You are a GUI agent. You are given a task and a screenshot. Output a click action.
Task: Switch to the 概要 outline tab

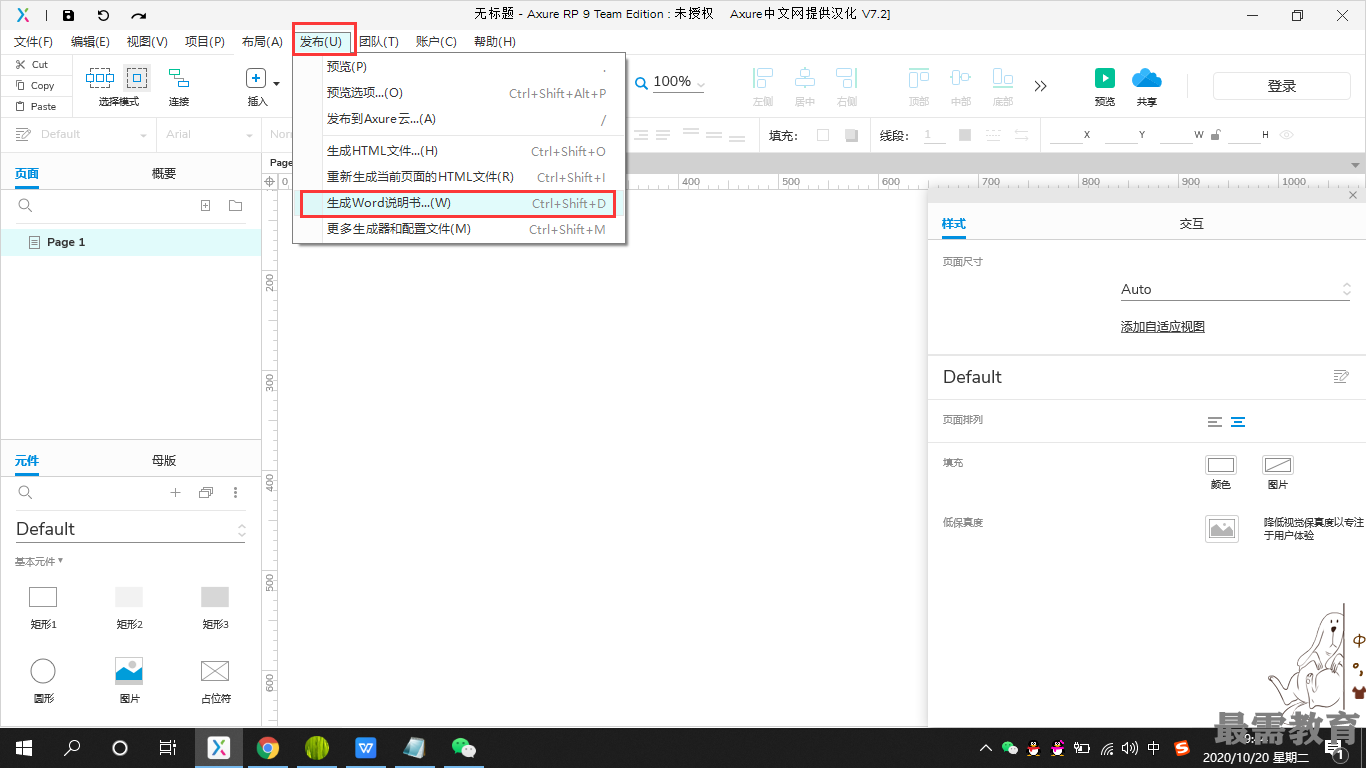pyautogui.click(x=164, y=173)
